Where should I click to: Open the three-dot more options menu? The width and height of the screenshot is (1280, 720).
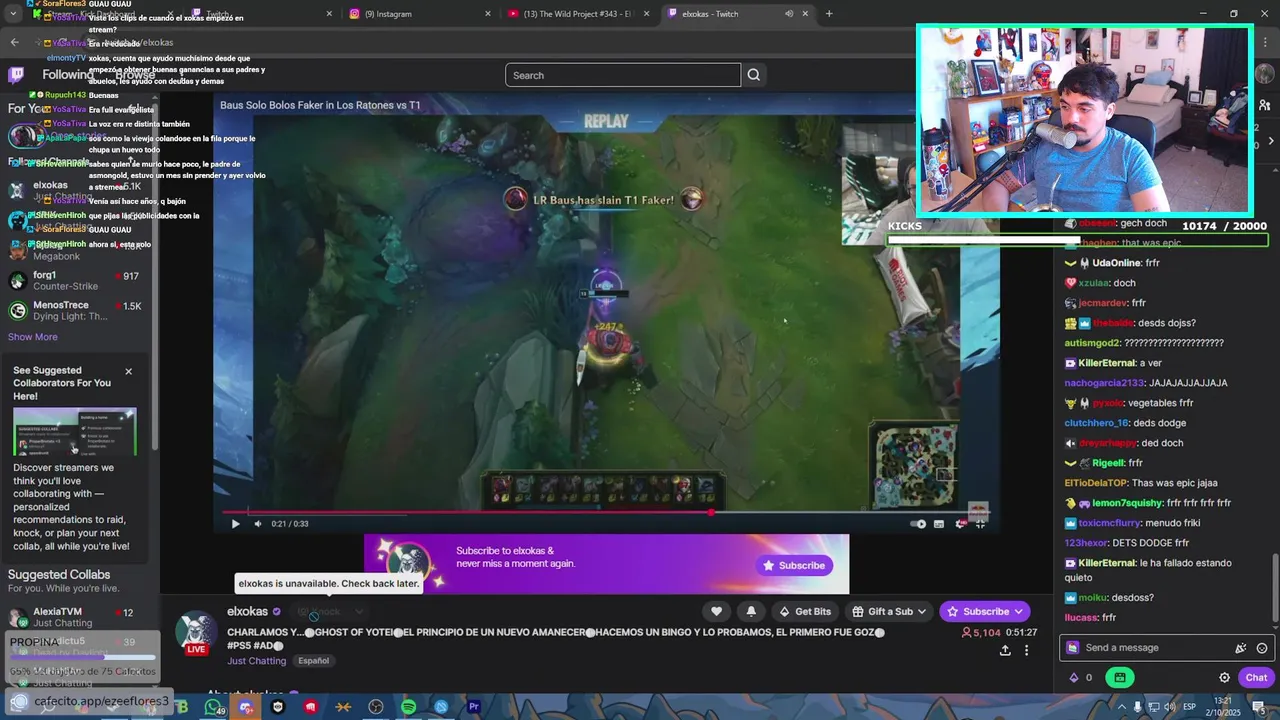point(1026,650)
